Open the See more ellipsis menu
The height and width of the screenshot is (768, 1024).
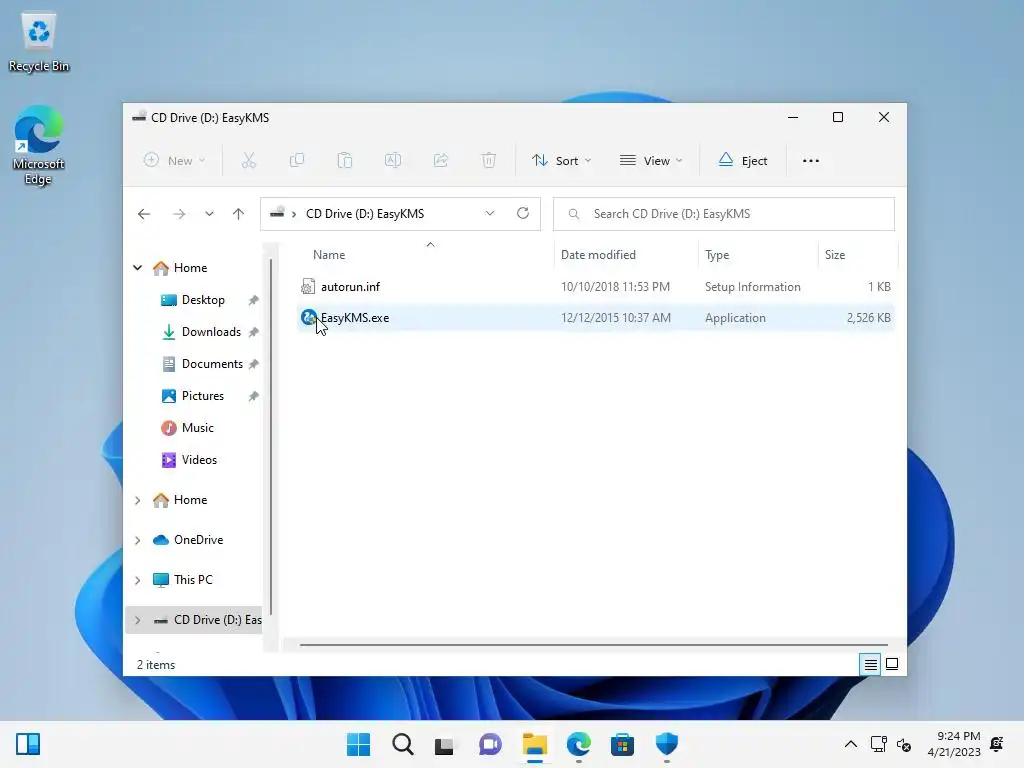(x=810, y=161)
